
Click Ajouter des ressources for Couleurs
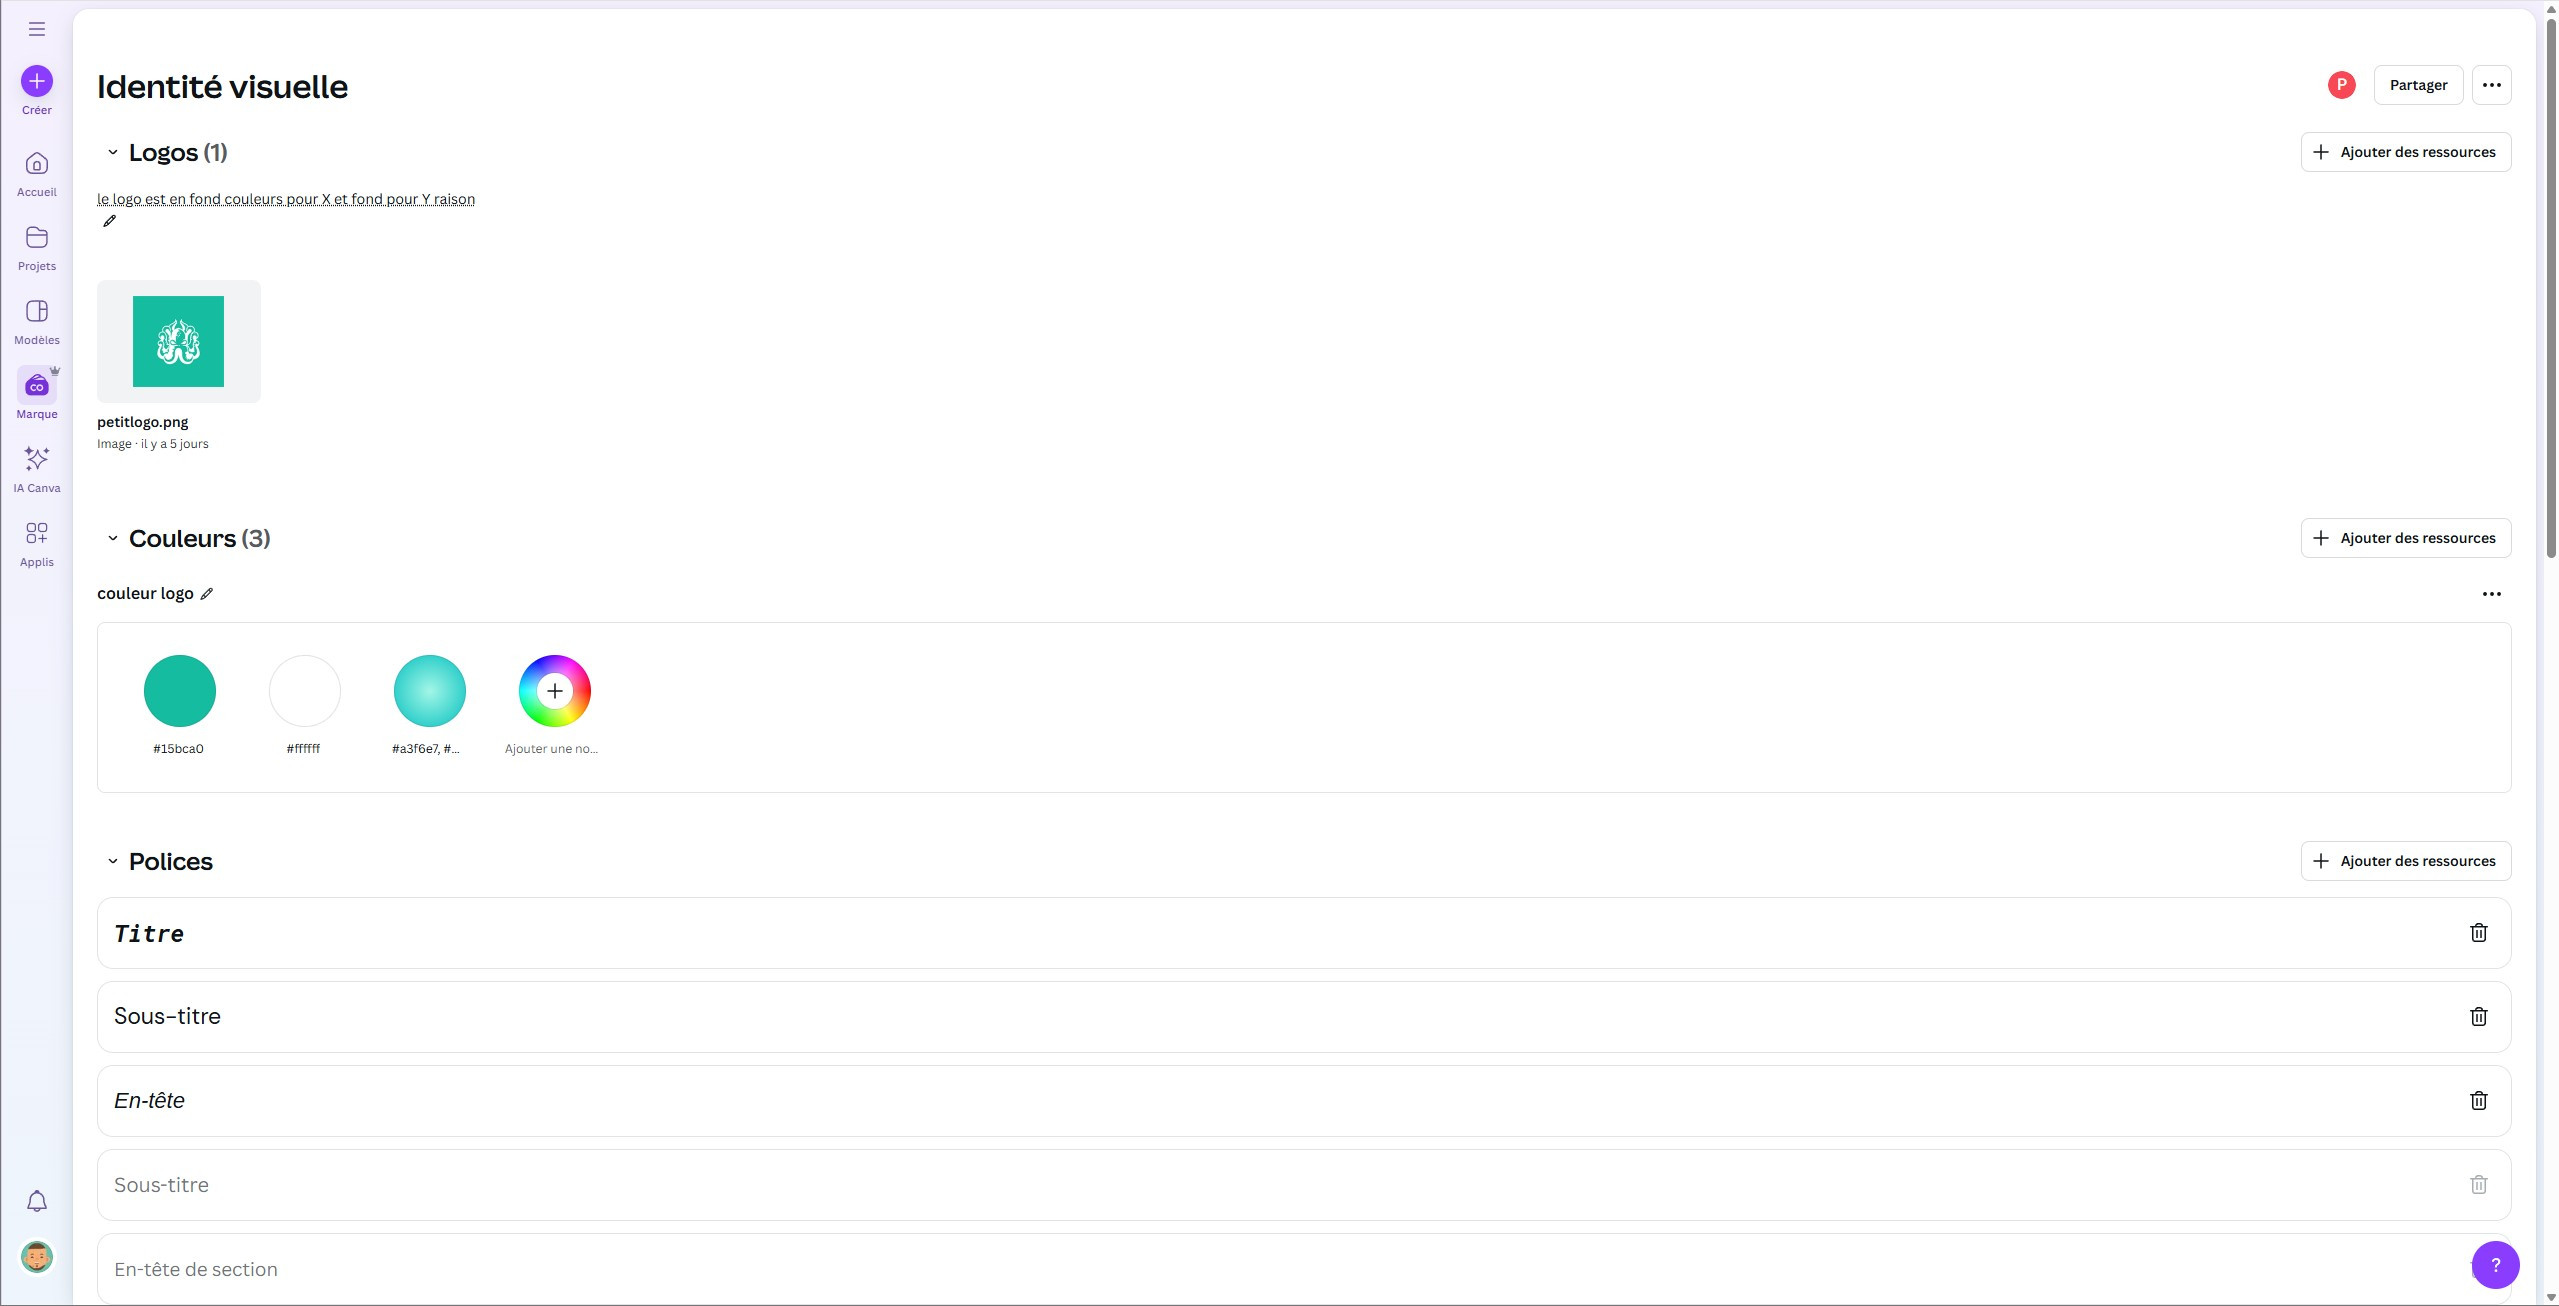(2405, 538)
